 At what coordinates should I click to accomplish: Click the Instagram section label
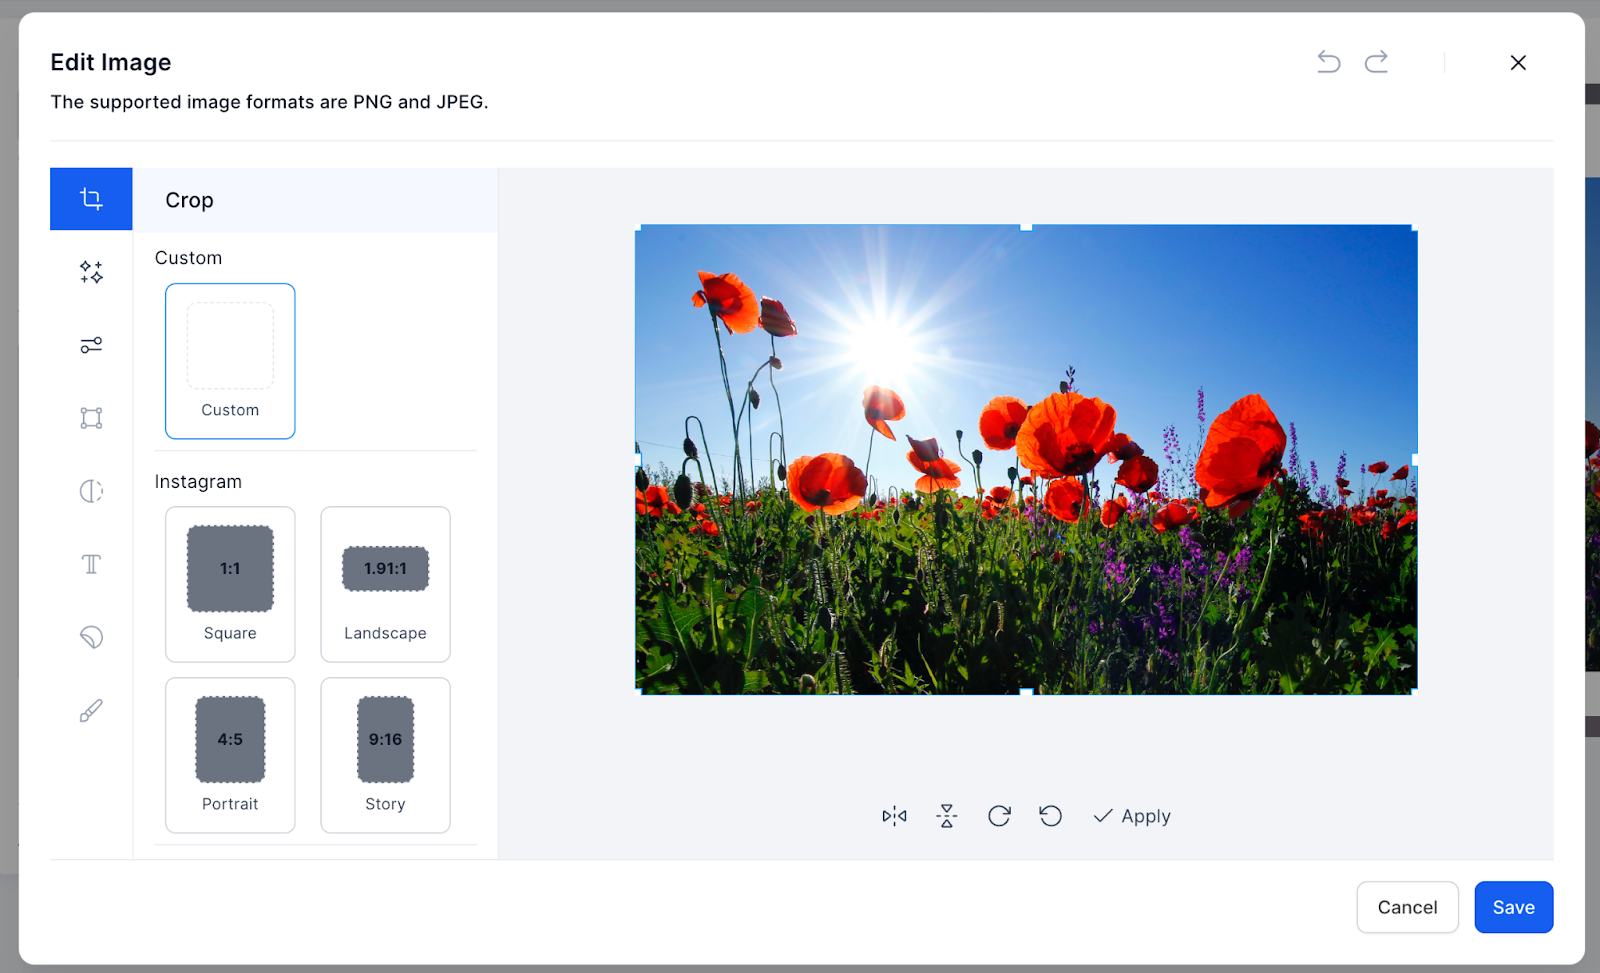point(198,482)
